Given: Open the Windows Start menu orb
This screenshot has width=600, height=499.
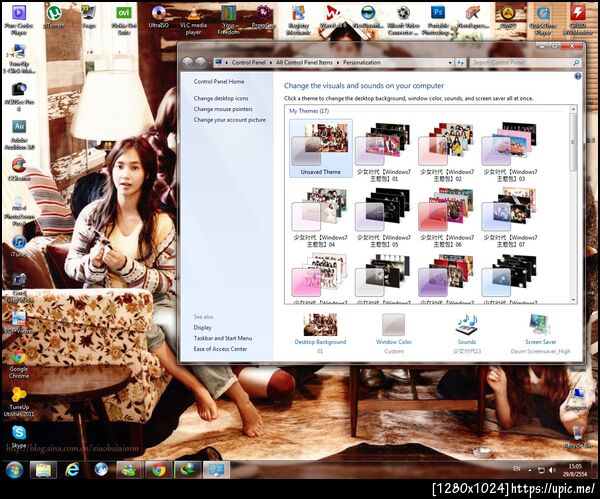Looking at the screenshot, I should point(14,470).
